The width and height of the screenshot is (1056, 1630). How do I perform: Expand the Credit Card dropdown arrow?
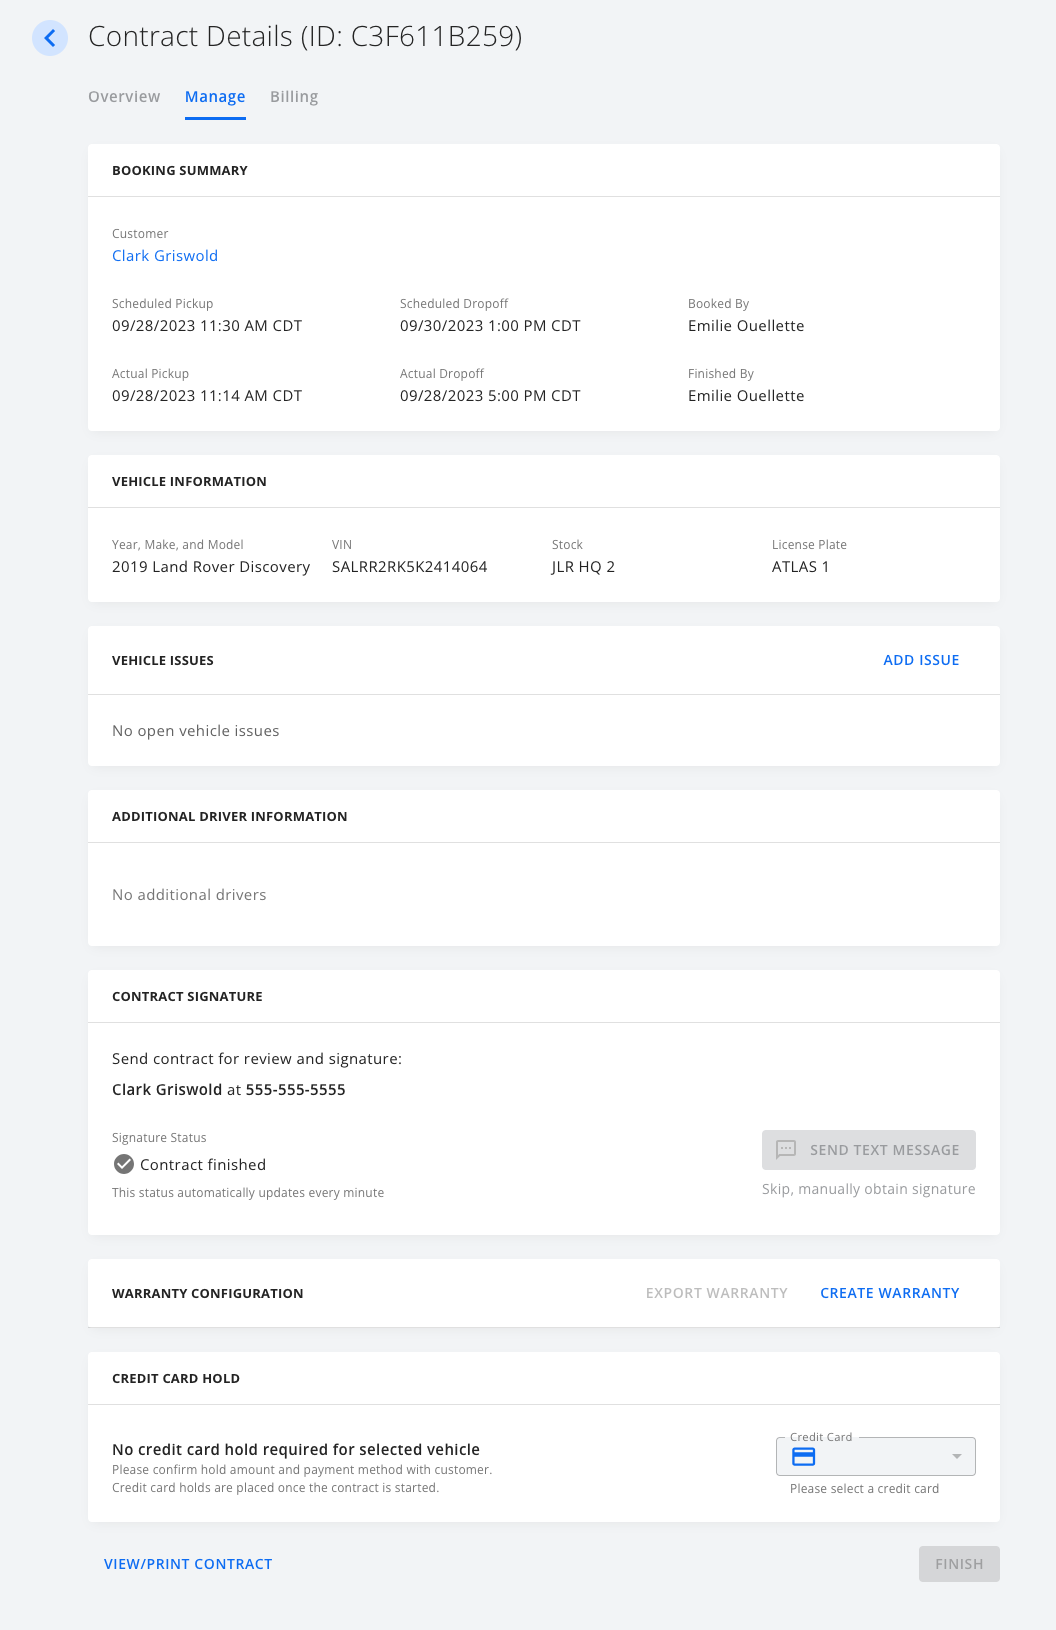[x=956, y=1457]
